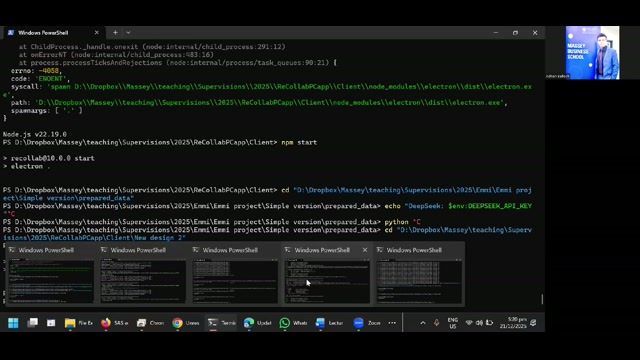Select the third Windows PowerShell preview thumbnail
Viewport: 640px width, 360px height.
coord(235,275)
